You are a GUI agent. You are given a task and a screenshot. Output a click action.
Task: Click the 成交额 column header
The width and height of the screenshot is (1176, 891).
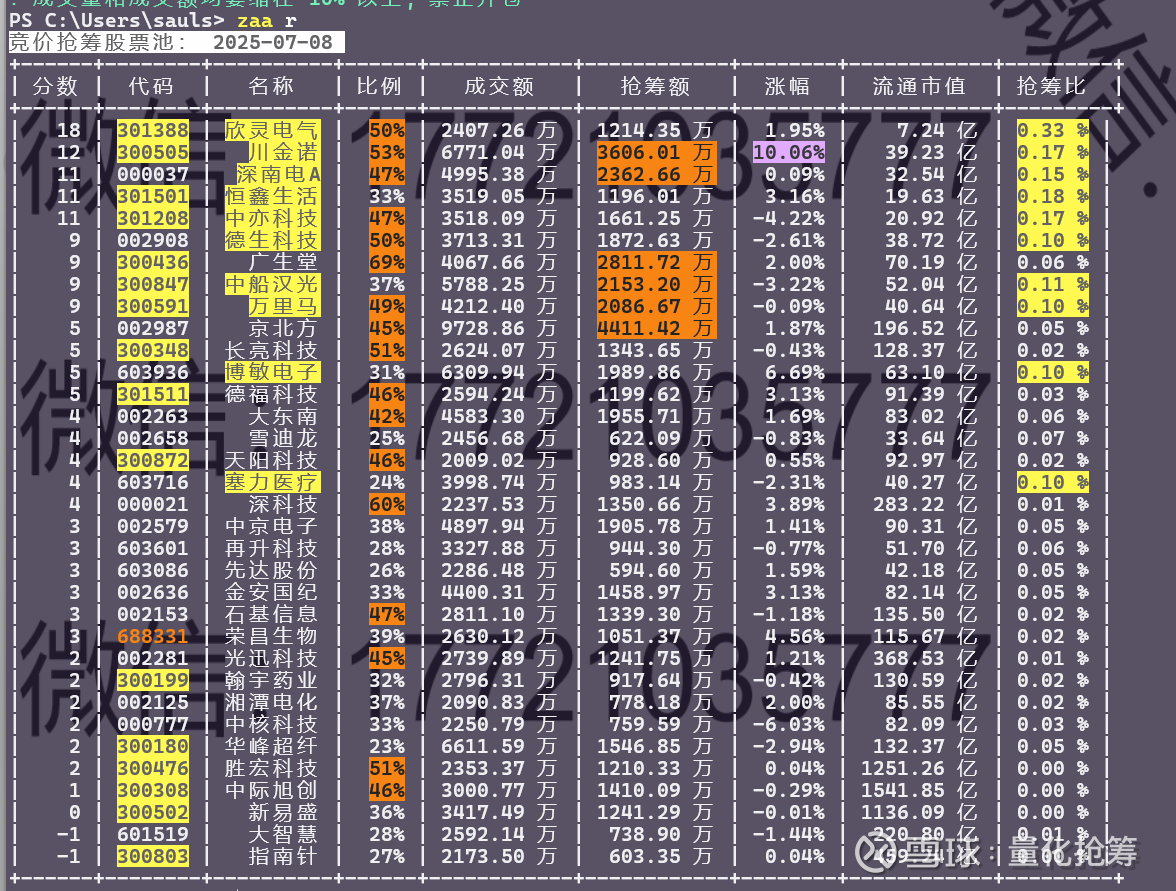click(500, 86)
